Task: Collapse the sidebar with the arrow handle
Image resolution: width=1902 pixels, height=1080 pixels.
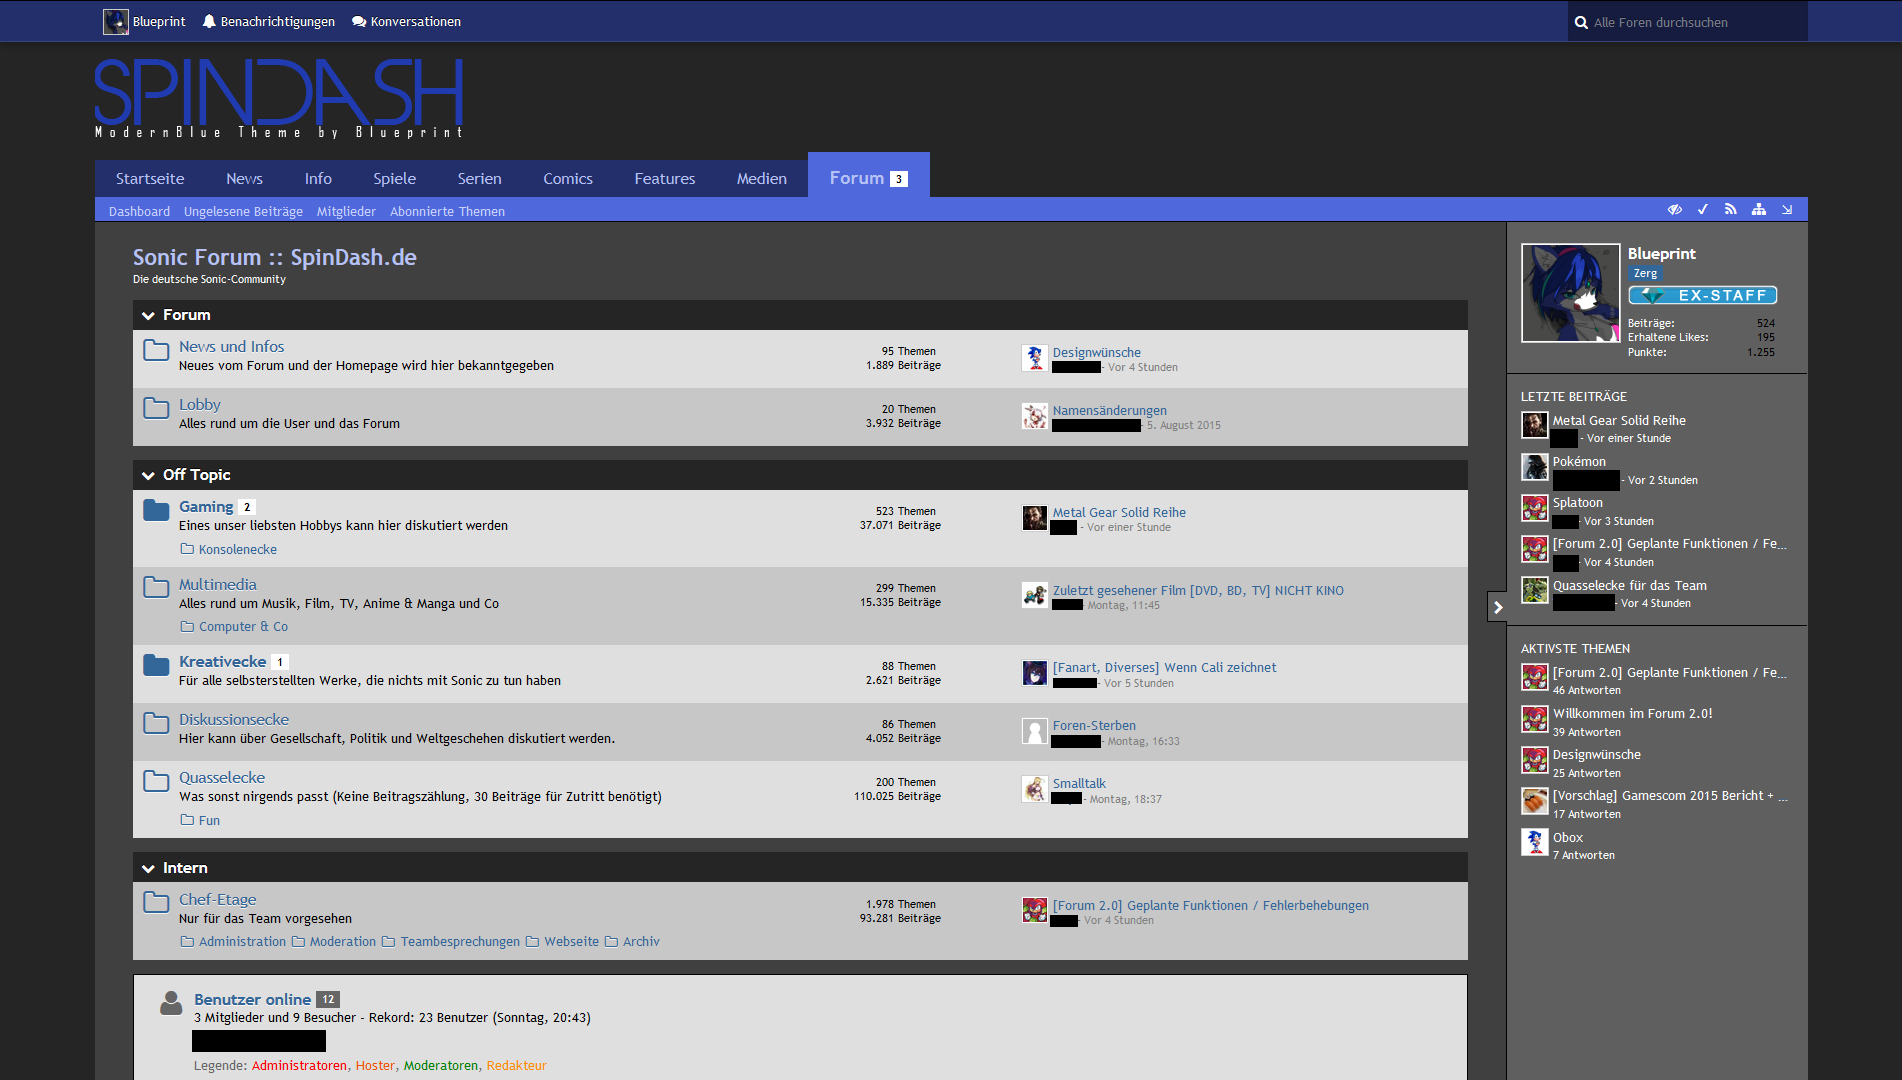Action: [x=1498, y=606]
